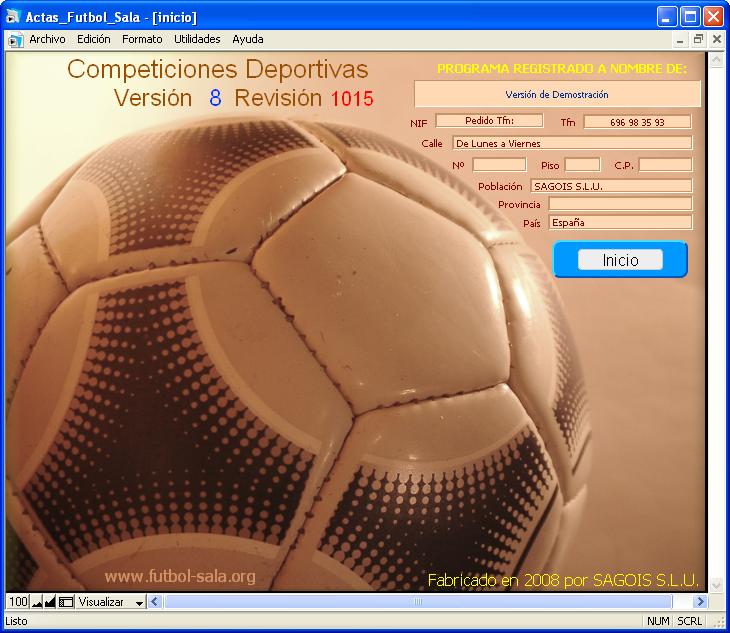Screen dimensions: 730x633
Task: Click the empty Nº field
Action: click(499, 165)
